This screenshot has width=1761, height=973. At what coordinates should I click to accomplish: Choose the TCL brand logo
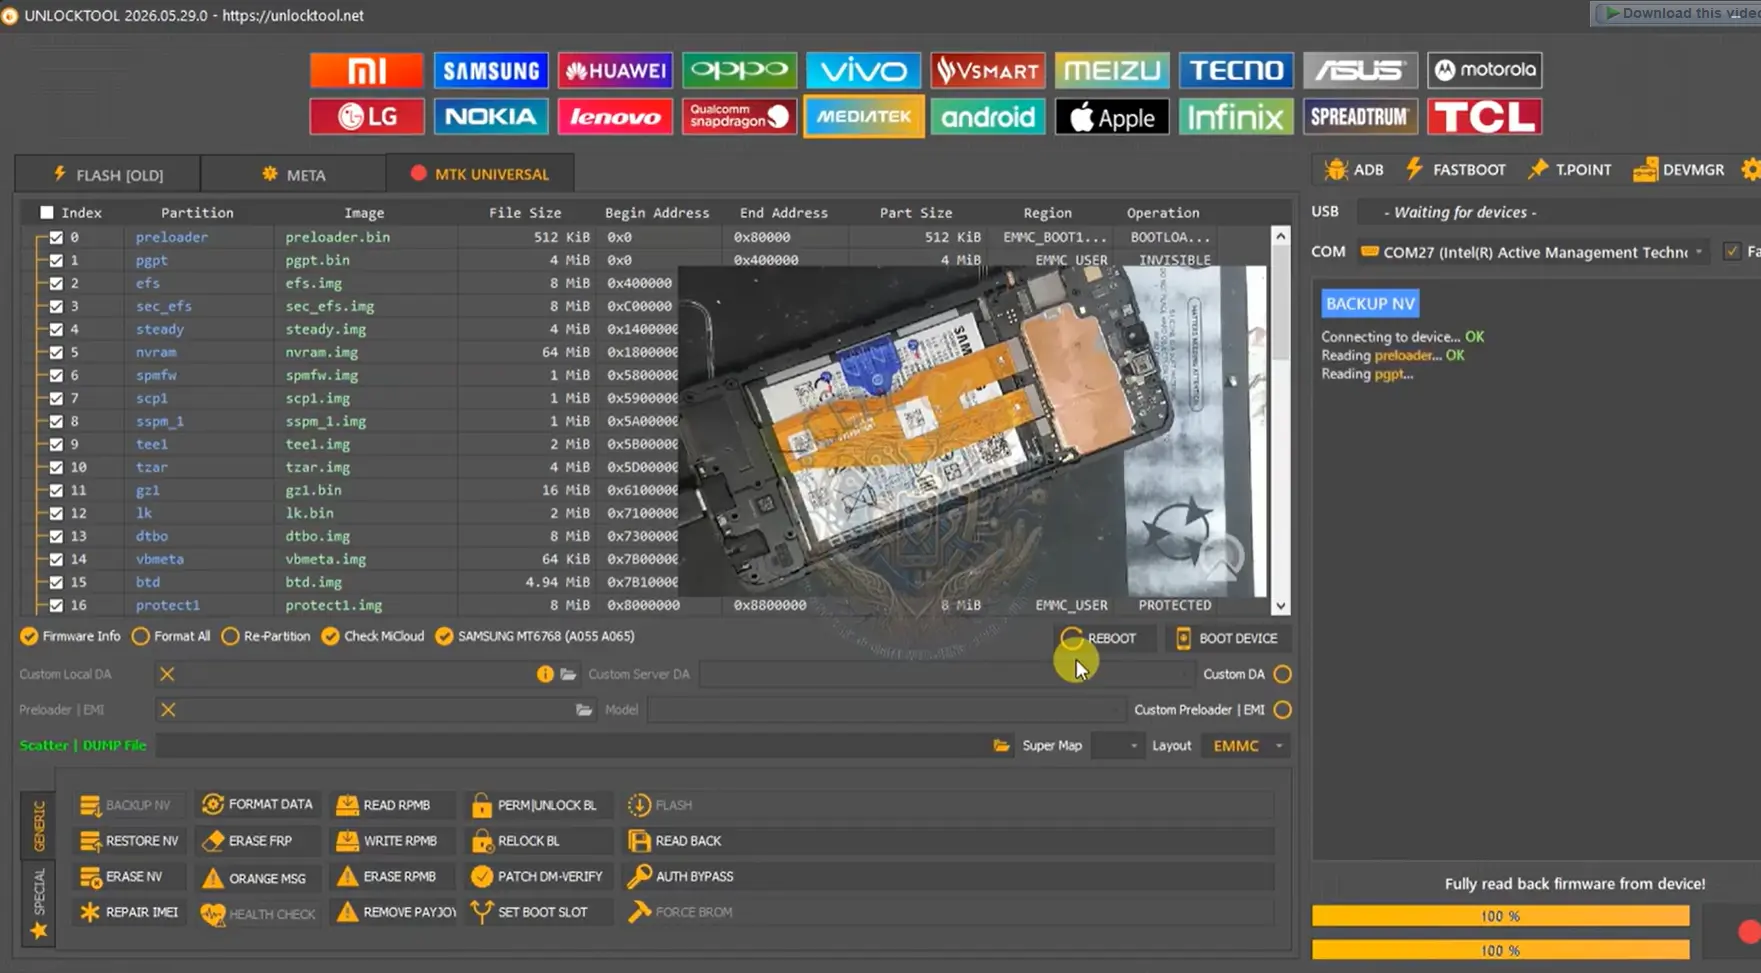[x=1484, y=117]
